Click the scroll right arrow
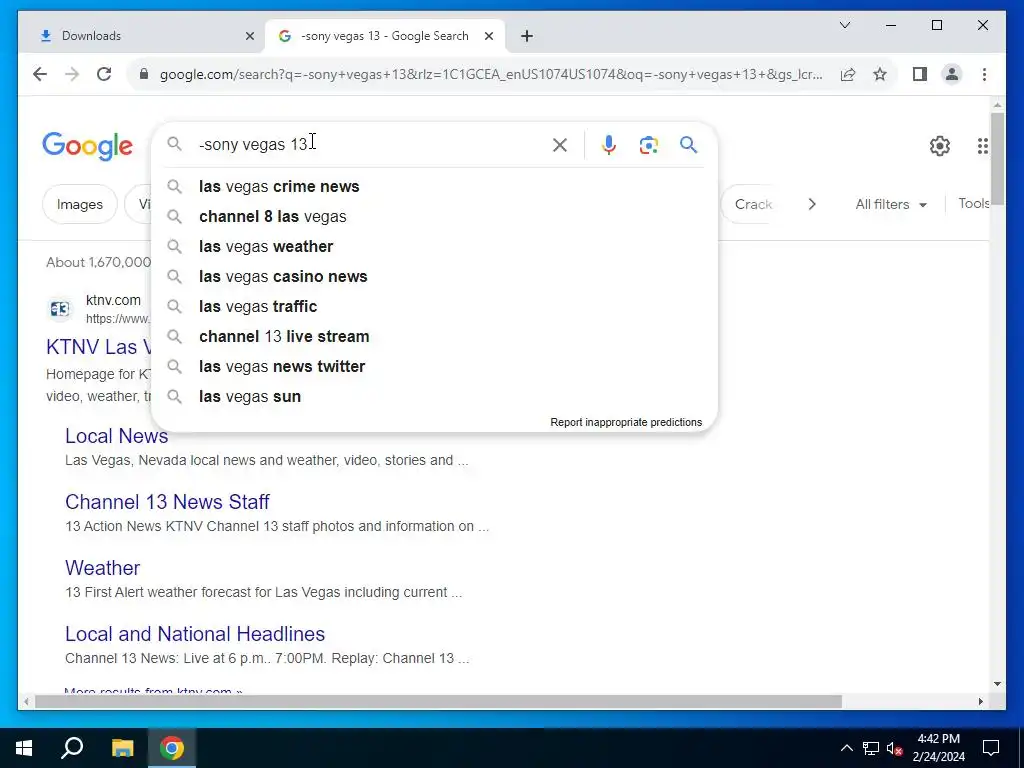The height and width of the screenshot is (768, 1024). click(980, 702)
